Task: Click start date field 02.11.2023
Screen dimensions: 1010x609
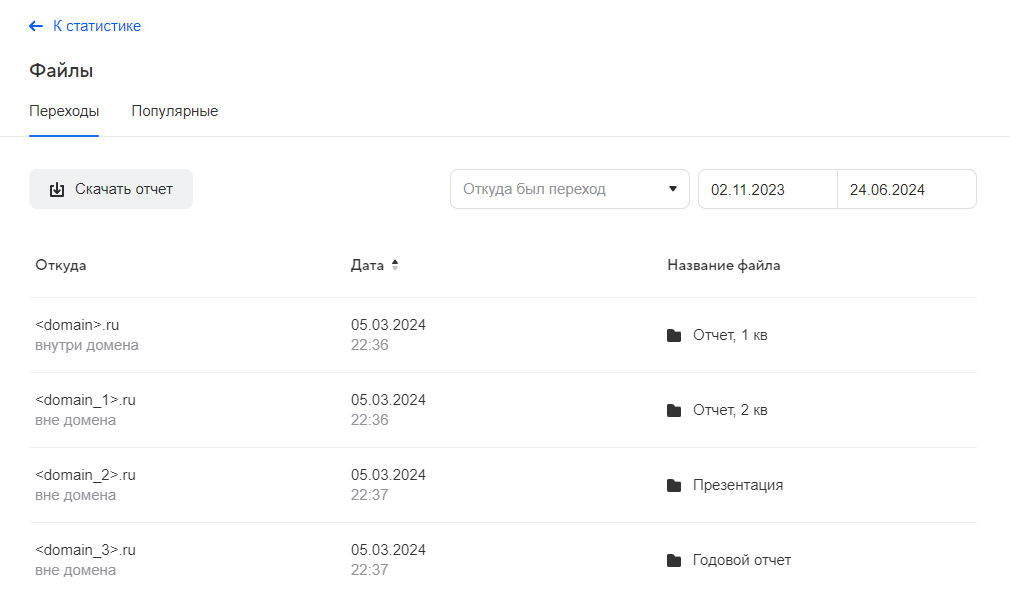Action: [767, 189]
